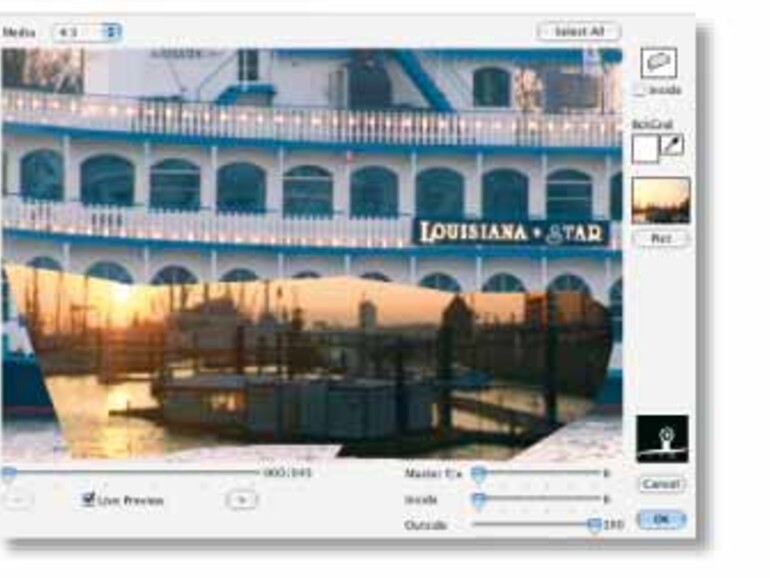Open the Media dropdown menu
Image resolution: width=770 pixels, height=578 pixels.
(x=87, y=32)
